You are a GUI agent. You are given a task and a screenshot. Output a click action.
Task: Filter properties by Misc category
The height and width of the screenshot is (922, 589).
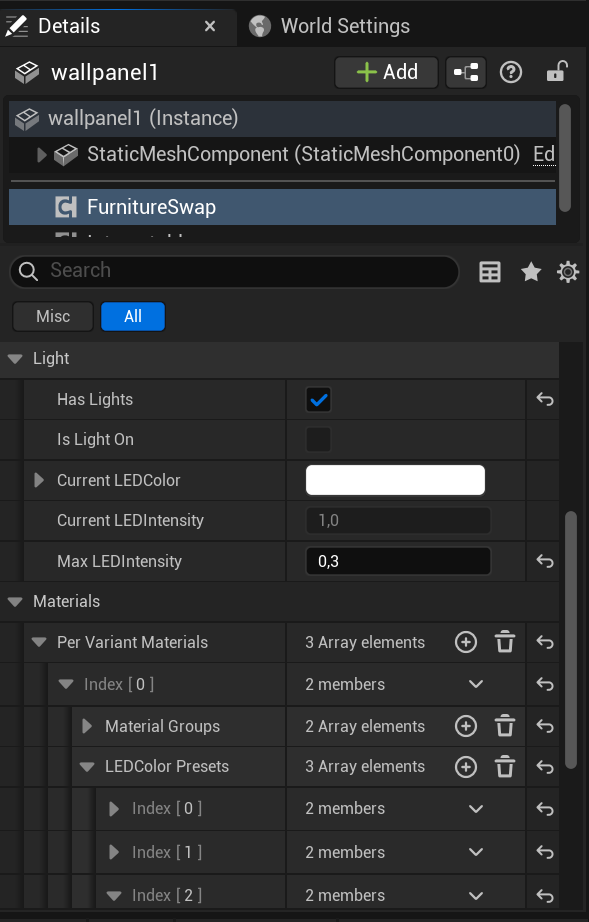pyautogui.click(x=53, y=316)
